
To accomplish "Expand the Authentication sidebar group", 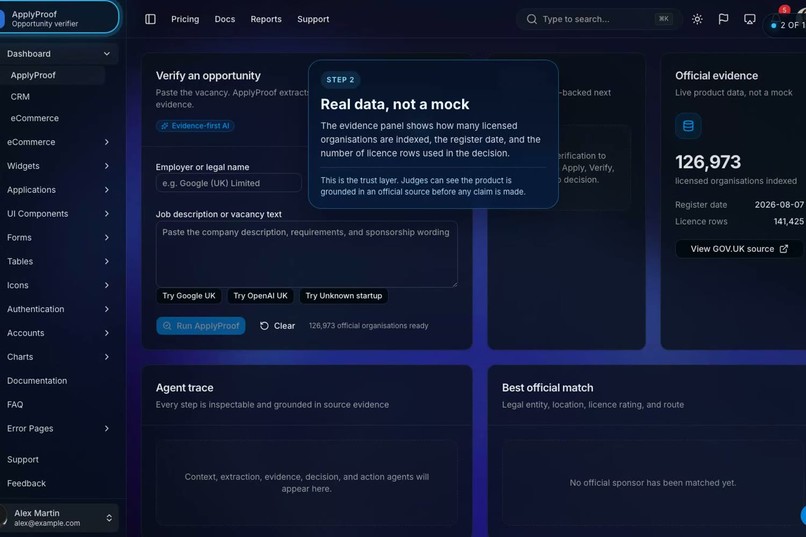I will (59, 309).
